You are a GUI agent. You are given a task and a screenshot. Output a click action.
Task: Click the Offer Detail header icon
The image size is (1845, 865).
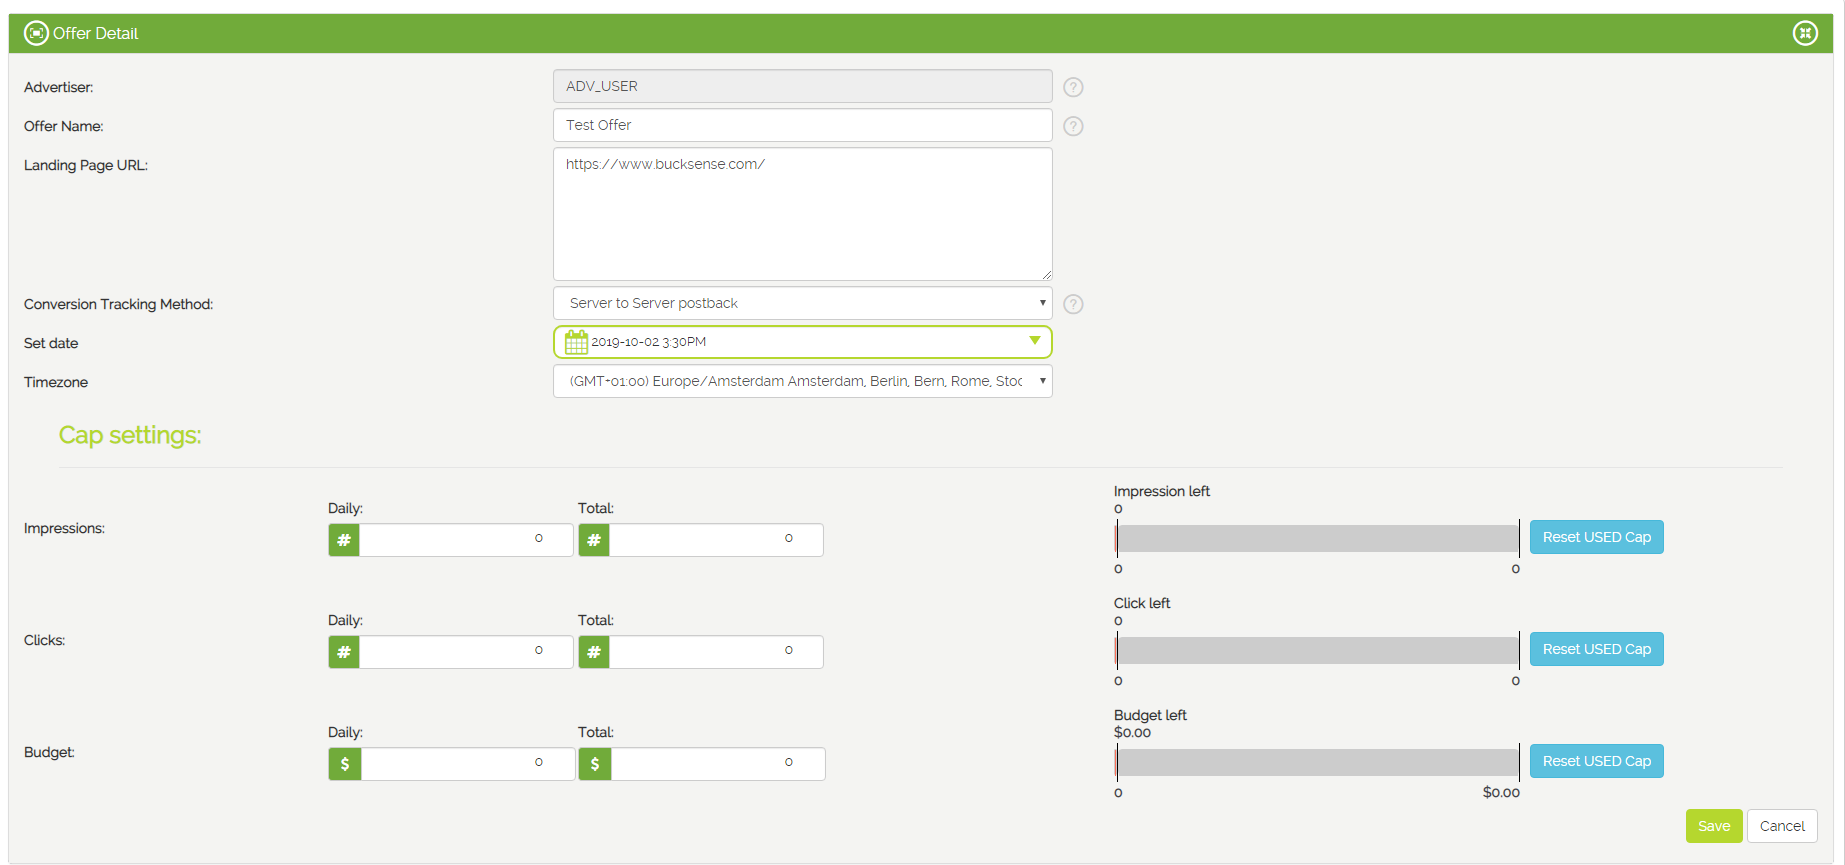tap(36, 33)
